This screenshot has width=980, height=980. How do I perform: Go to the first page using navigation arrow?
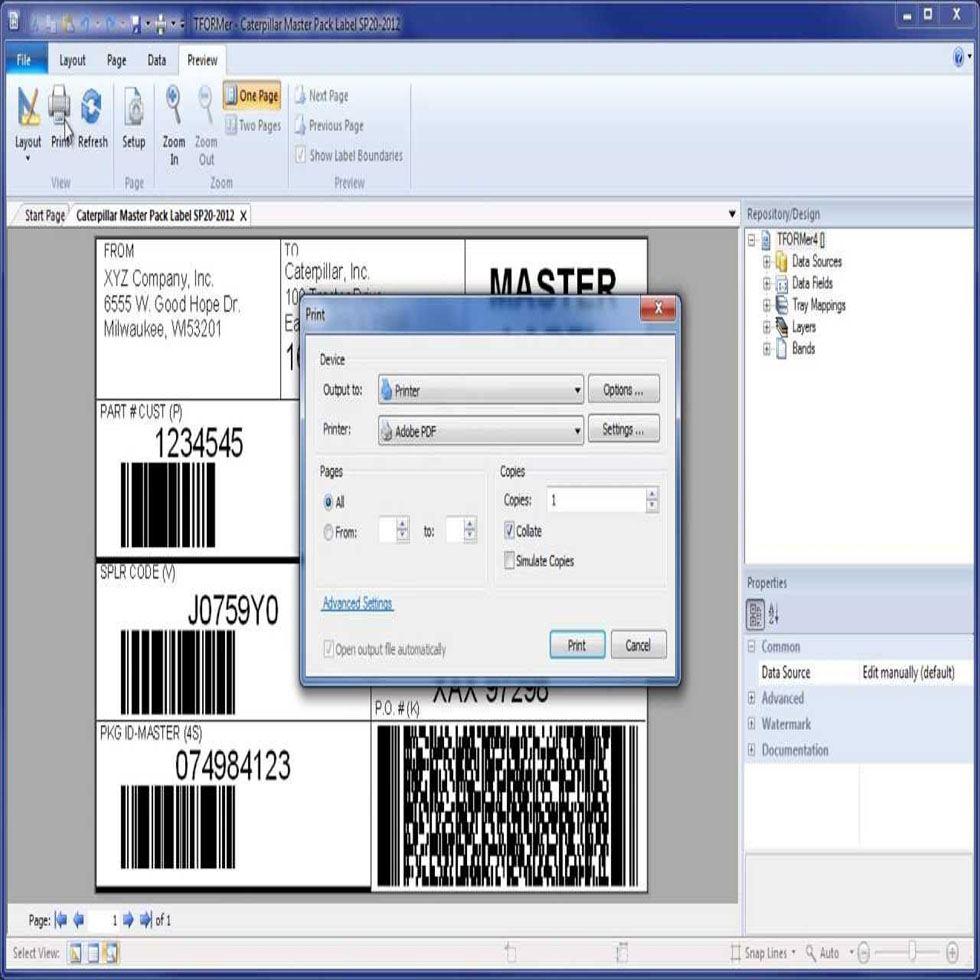[x=61, y=920]
